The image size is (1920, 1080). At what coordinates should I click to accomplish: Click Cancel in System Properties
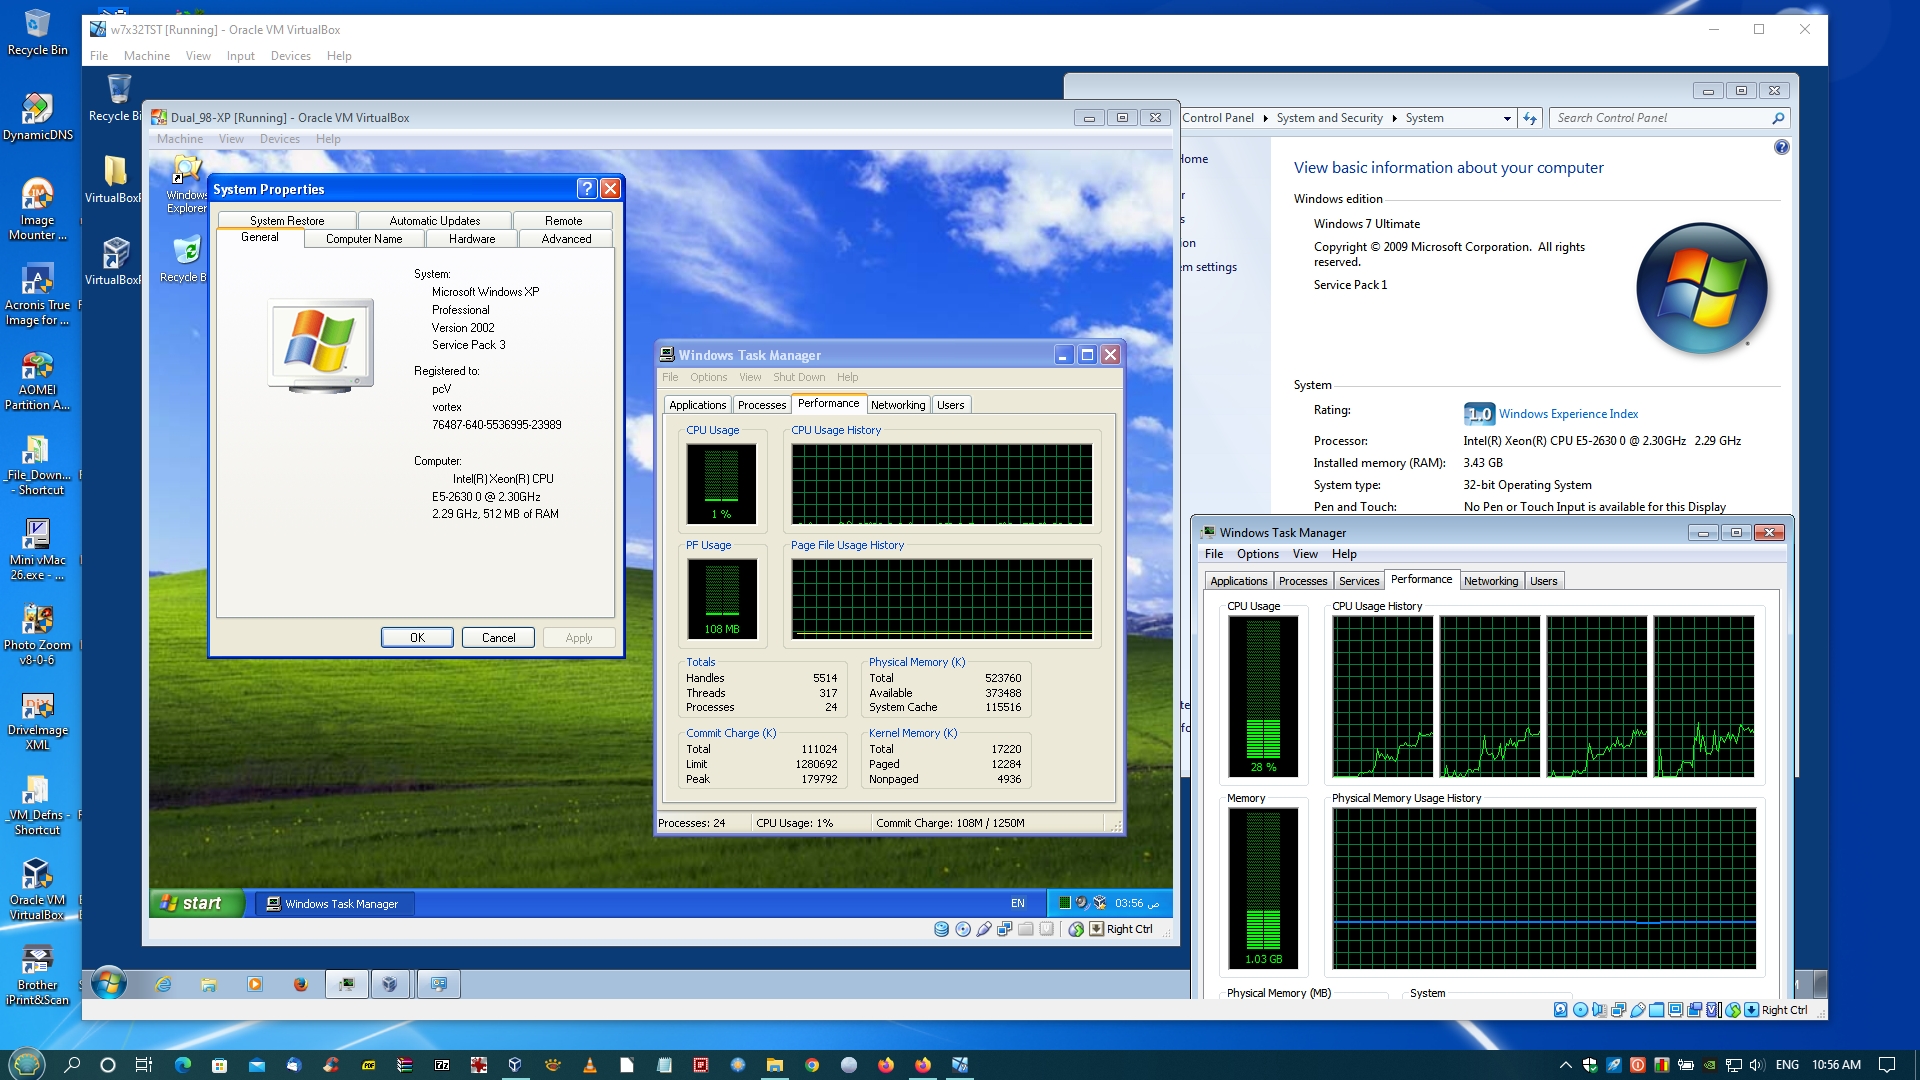coord(498,638)
